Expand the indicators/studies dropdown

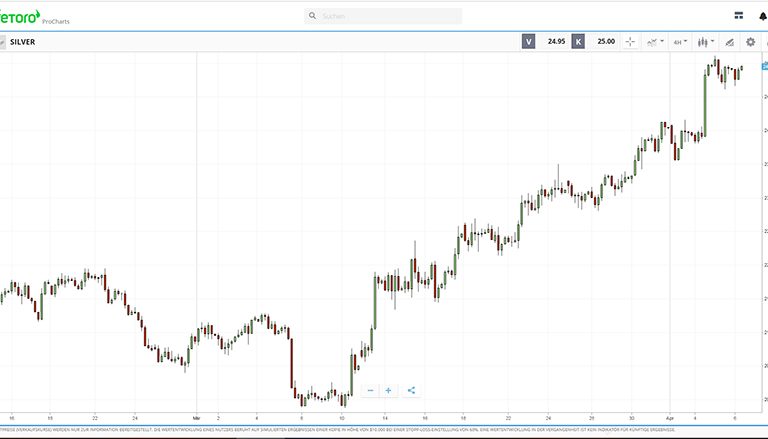(655, 42)
